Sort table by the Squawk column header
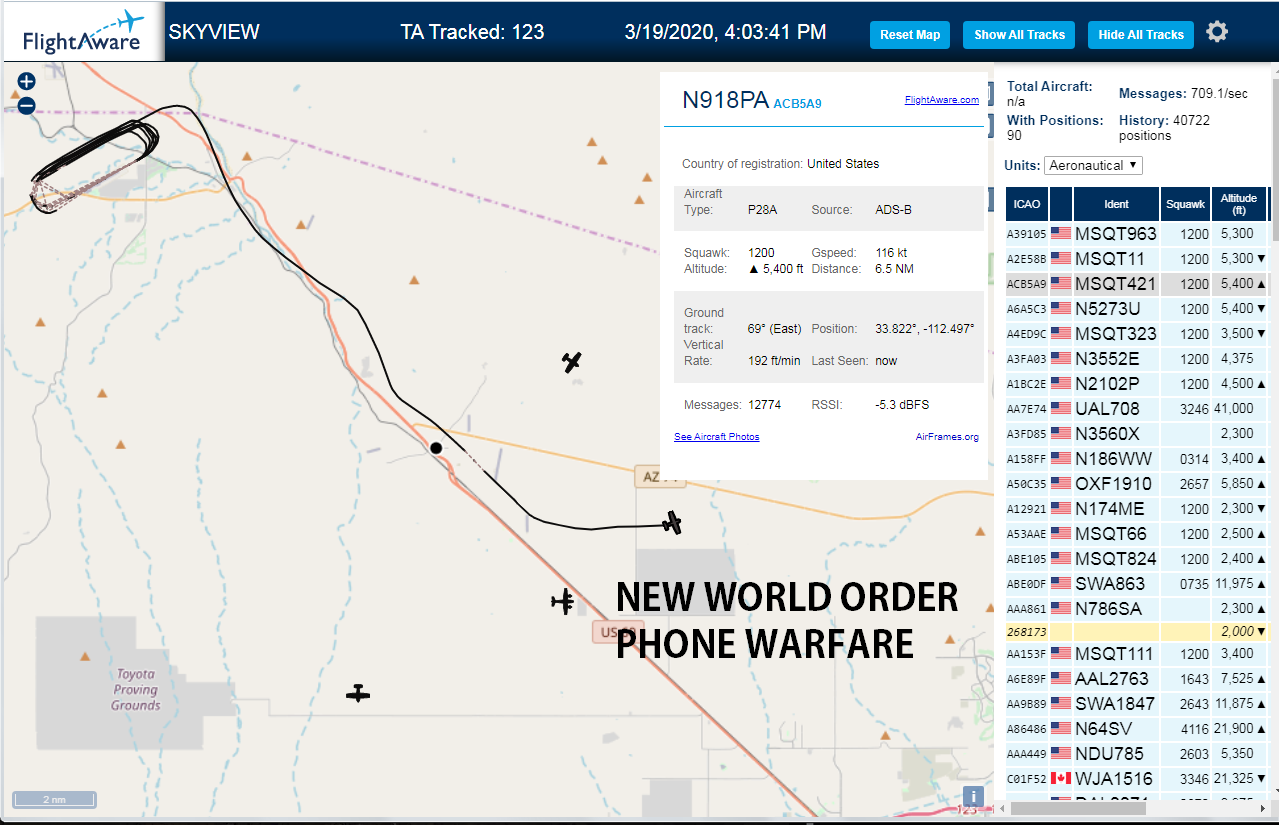 [1186, 204]
